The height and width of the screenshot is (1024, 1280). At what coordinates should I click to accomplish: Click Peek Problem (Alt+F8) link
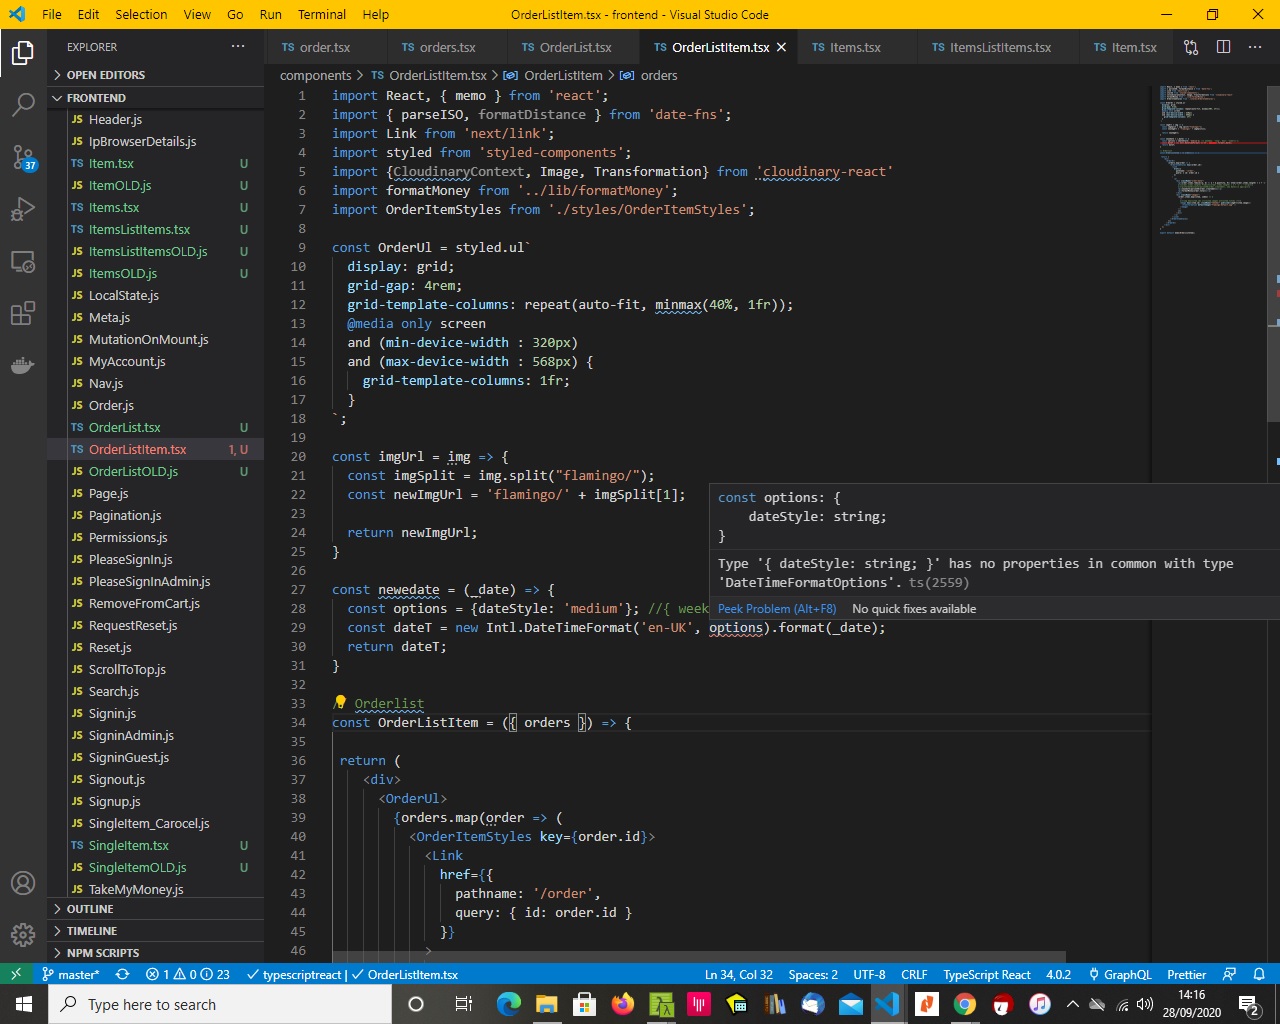click(777, 608)
